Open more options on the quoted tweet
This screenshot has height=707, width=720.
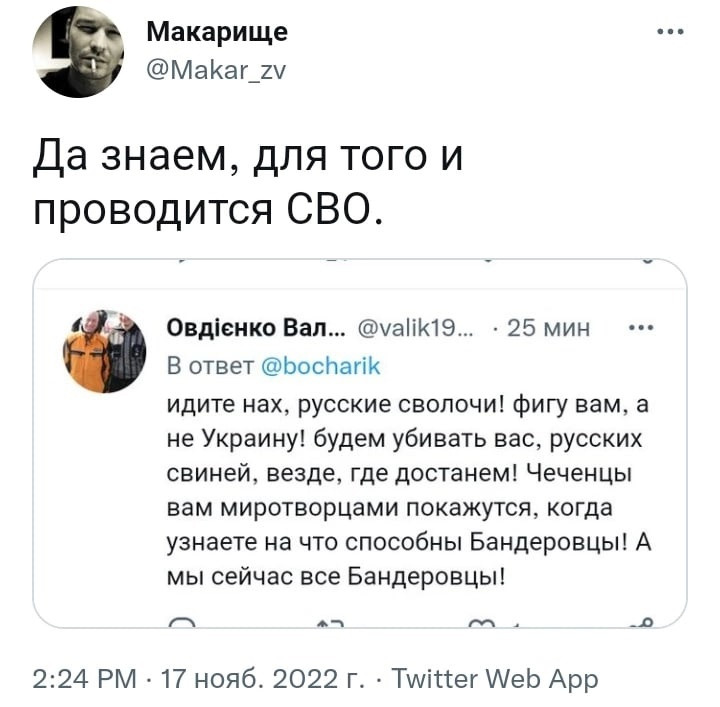pyautogui.click(x=636, y=327)
